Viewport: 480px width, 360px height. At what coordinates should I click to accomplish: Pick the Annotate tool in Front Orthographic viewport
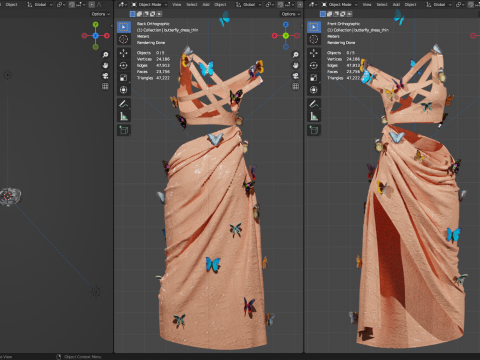point(314,104)
